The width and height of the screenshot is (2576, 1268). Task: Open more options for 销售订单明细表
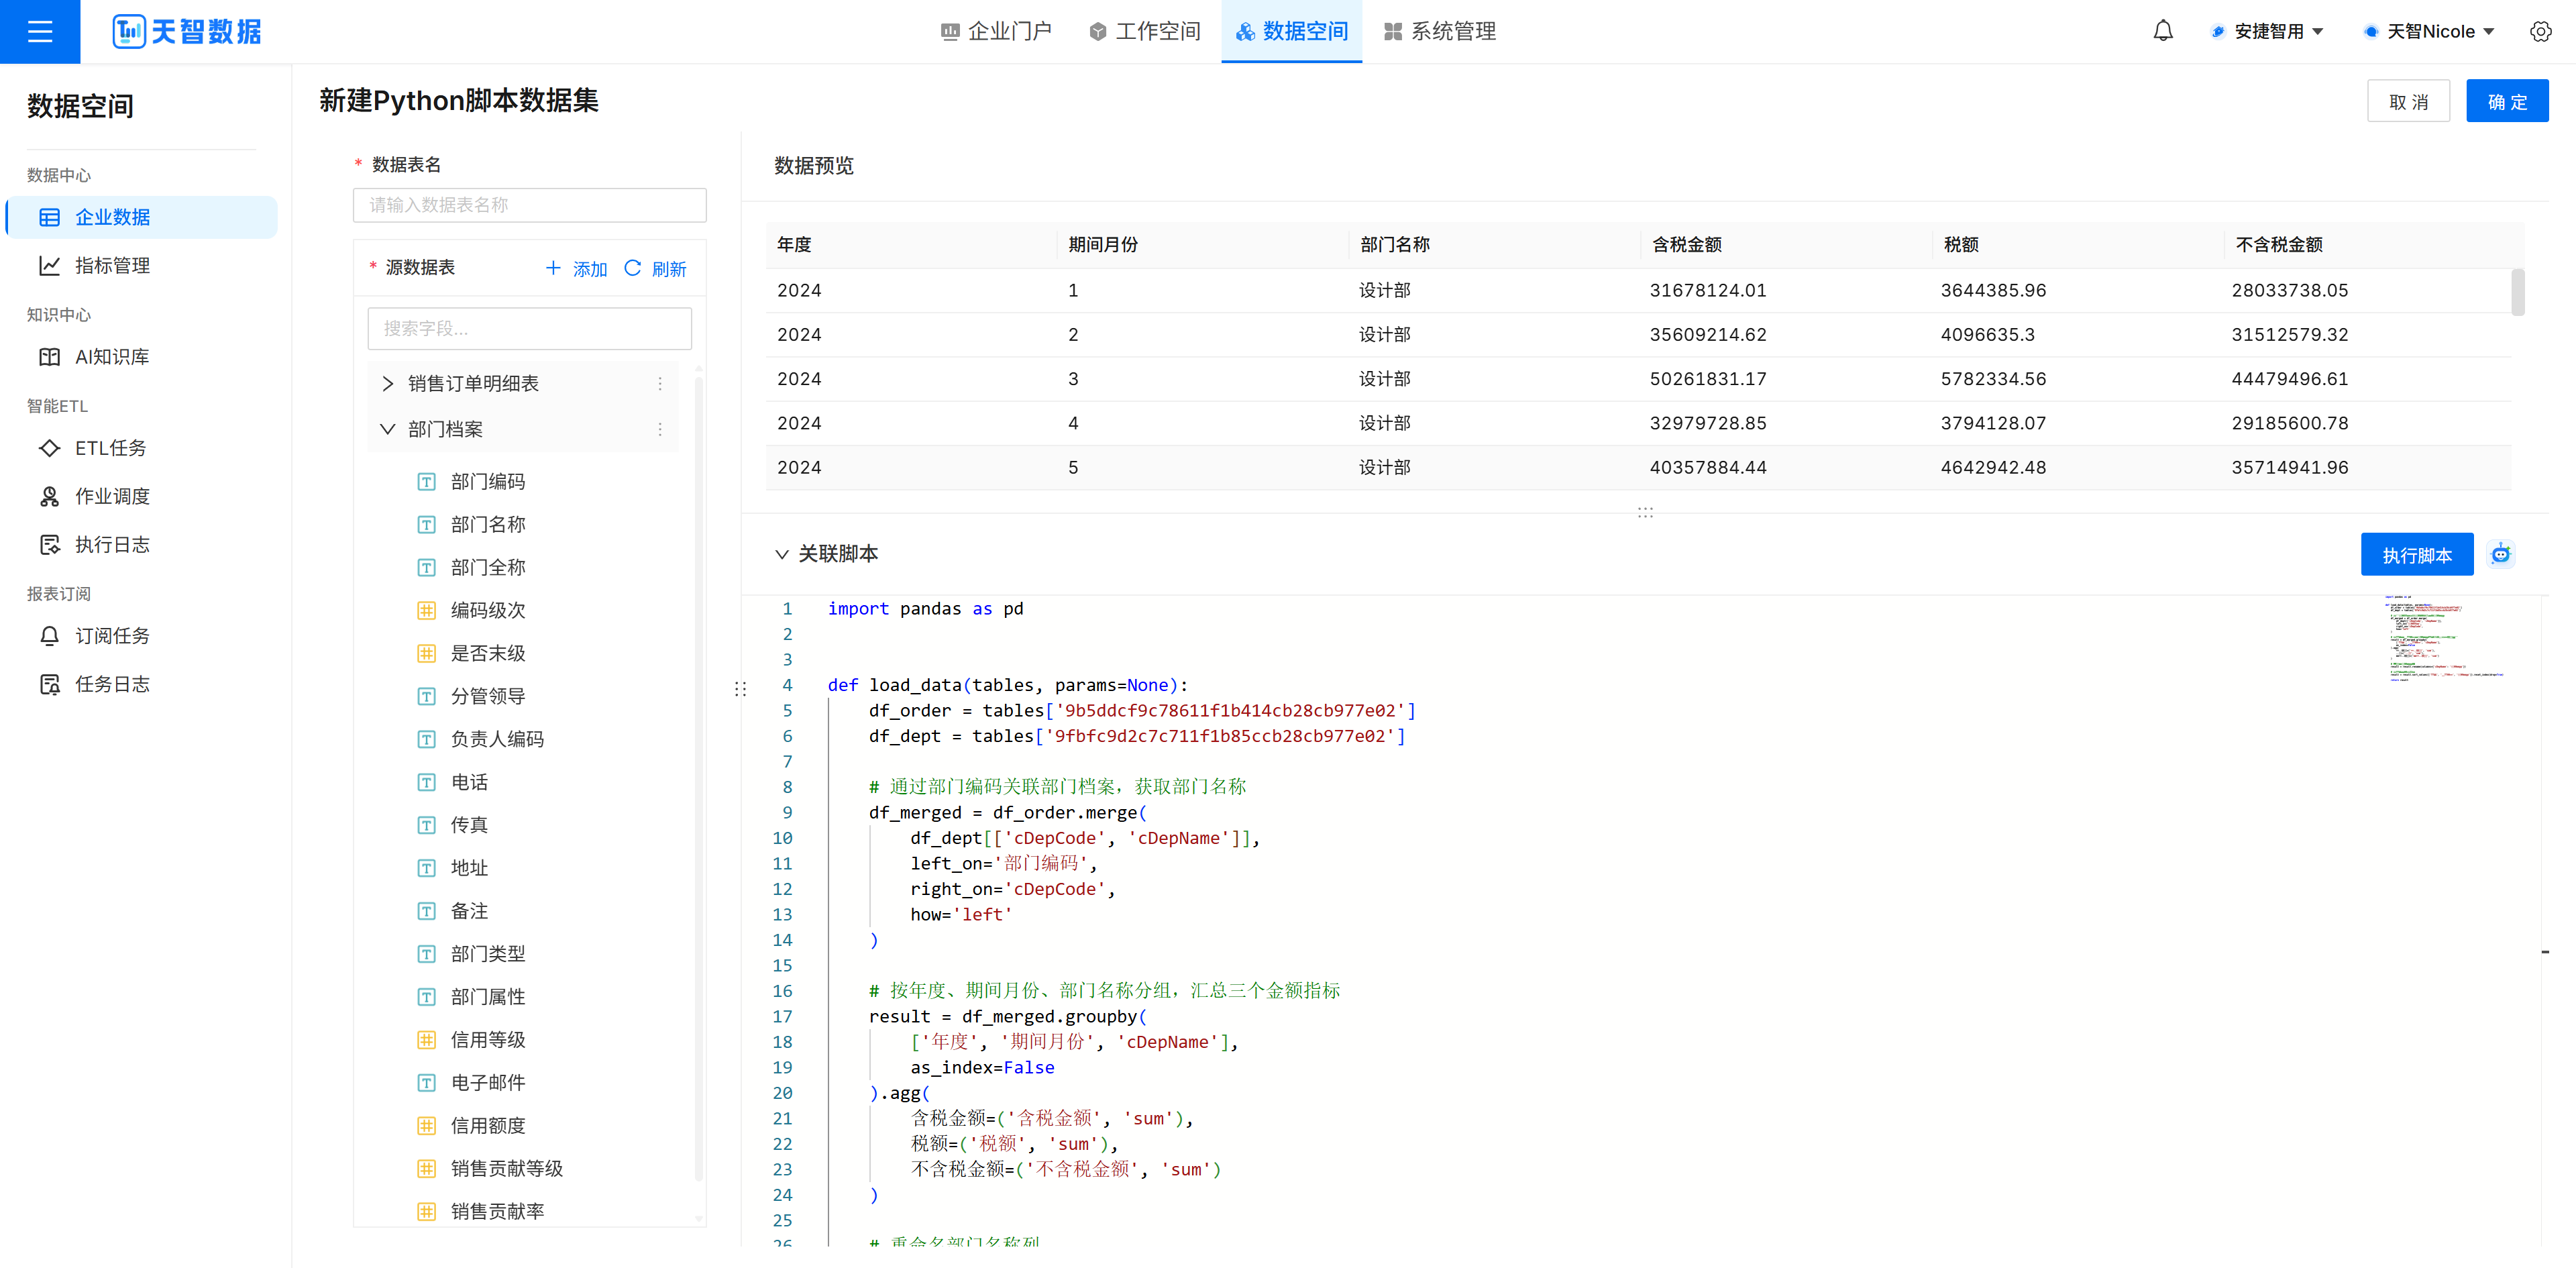coord(660,384)
